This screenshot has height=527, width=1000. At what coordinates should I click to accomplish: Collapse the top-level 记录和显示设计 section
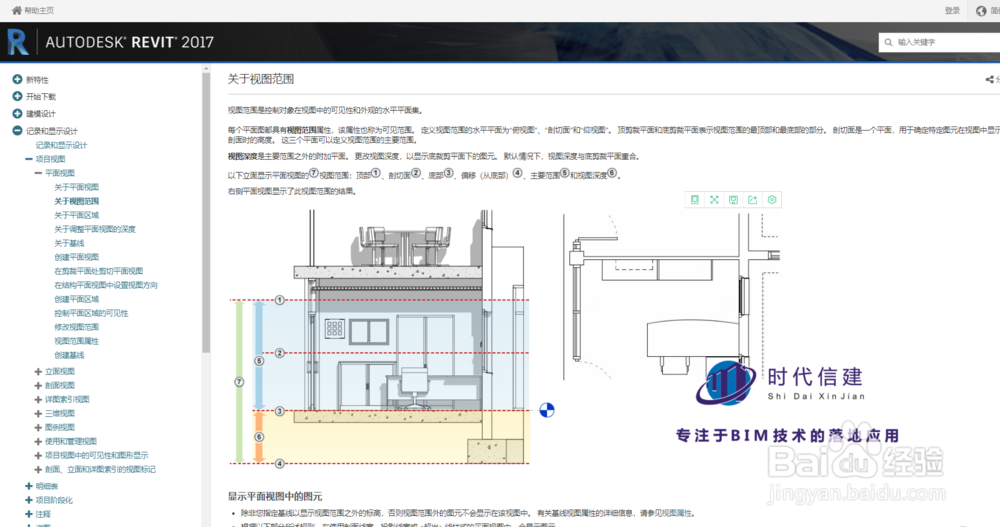pos(17,131)
